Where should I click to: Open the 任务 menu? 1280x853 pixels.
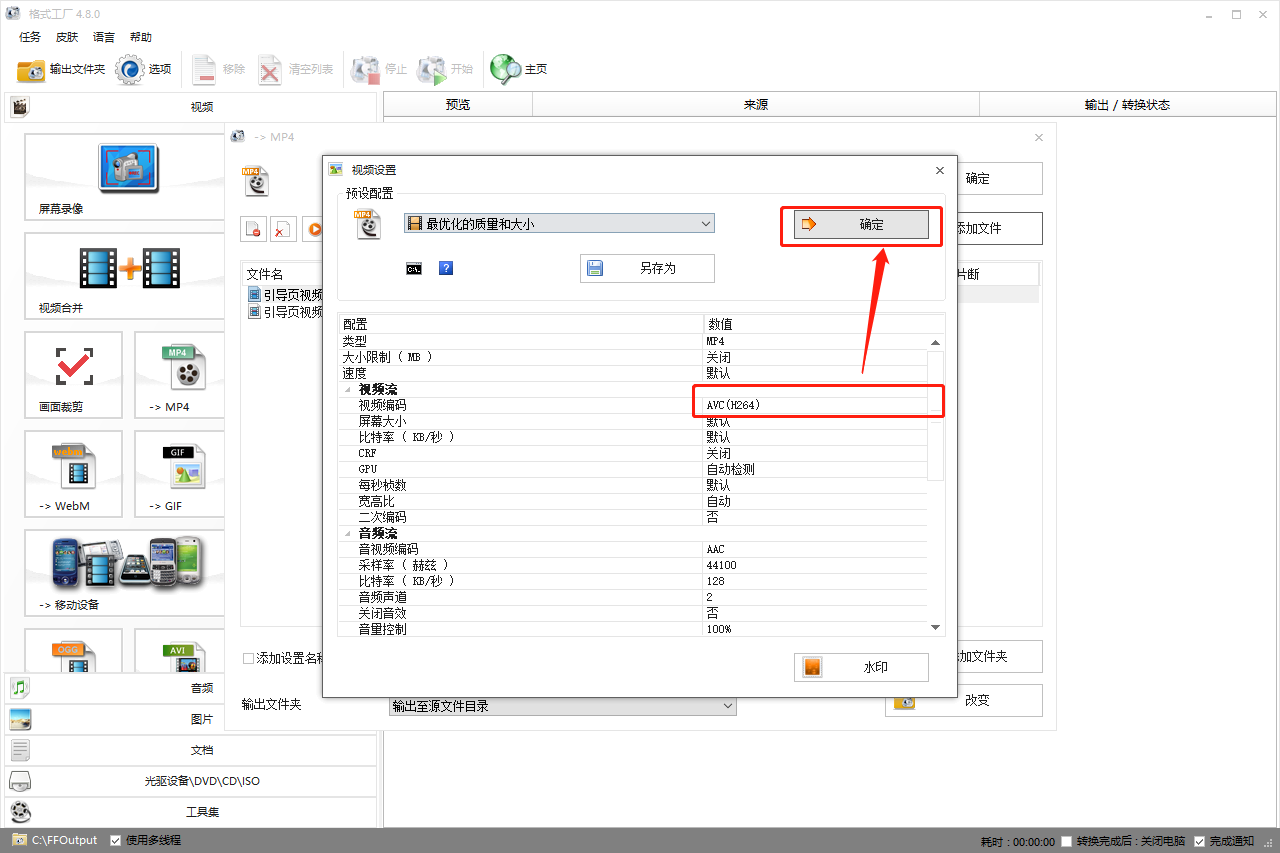(30, 37)
